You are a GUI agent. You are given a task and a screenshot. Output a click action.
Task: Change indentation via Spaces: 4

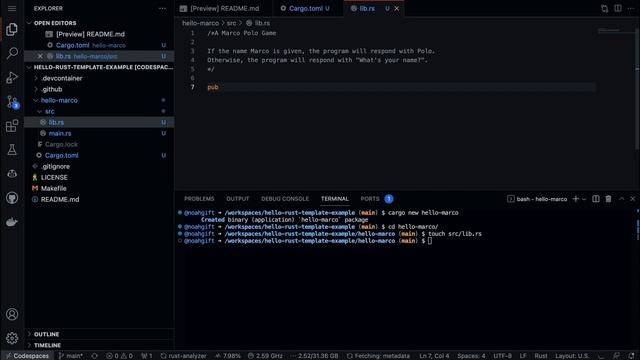tap(471, 356)
